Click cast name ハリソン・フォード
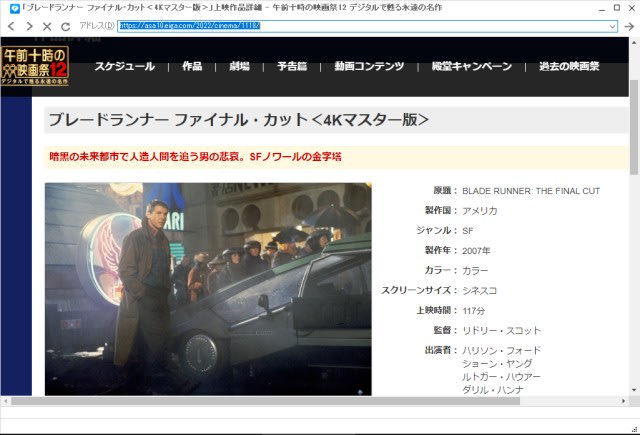Viewport: 640px width, 435px height. [502, 351]
